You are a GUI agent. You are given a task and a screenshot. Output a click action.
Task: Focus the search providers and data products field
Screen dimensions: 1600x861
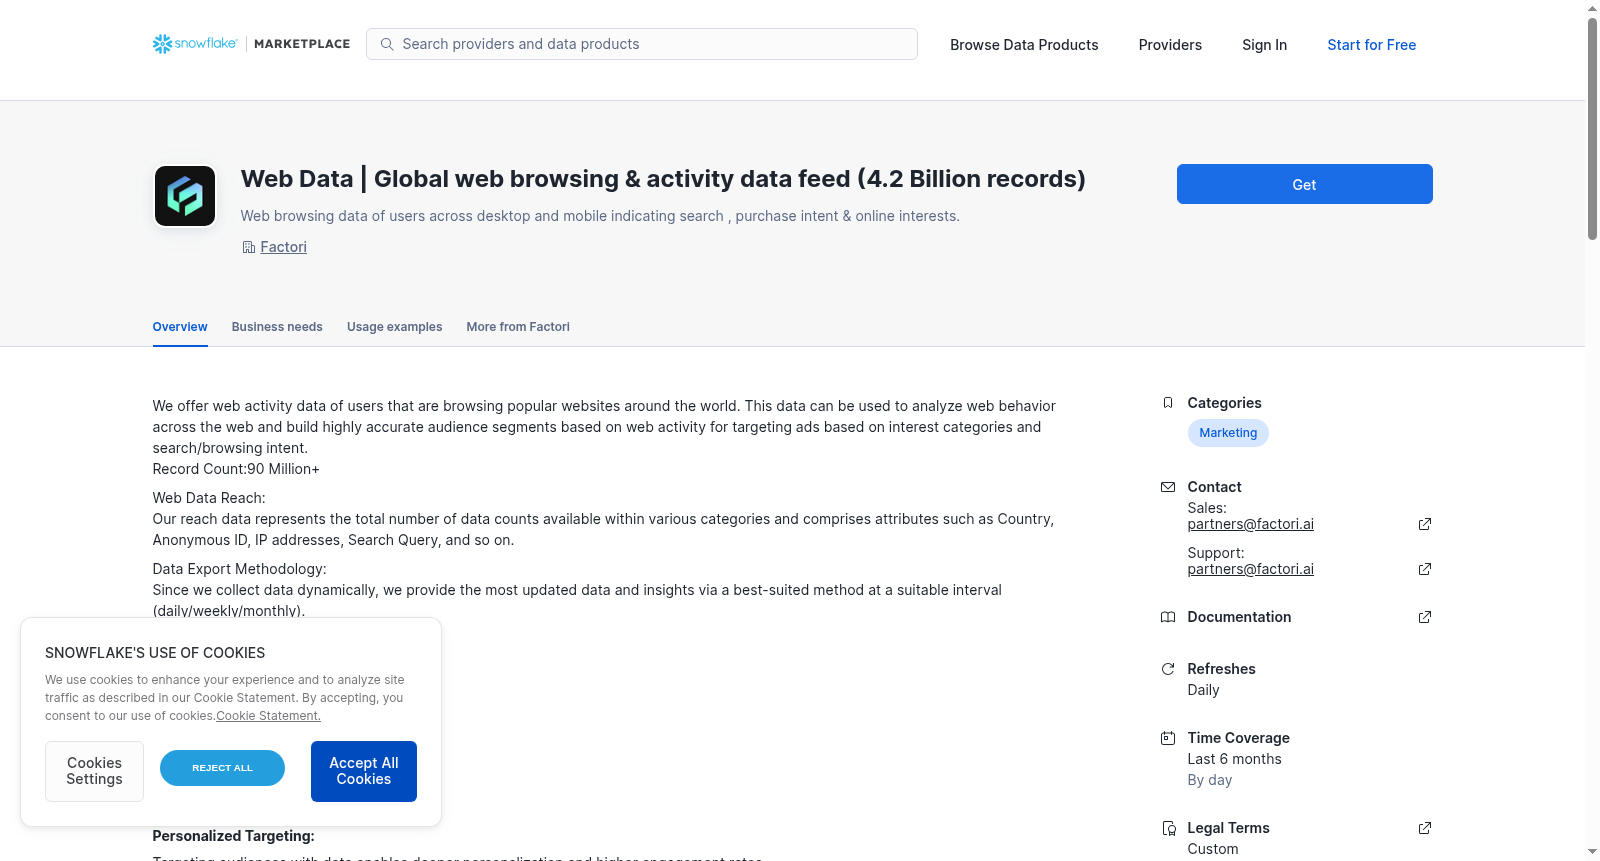[642, 44]
